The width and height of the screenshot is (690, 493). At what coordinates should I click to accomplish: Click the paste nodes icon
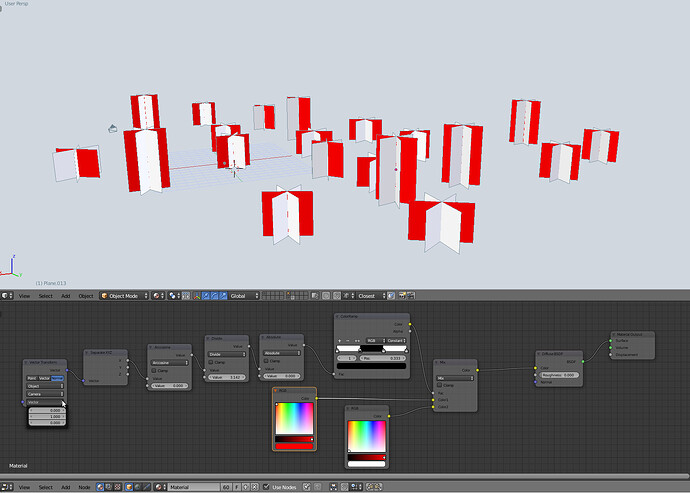click(378, 487)
